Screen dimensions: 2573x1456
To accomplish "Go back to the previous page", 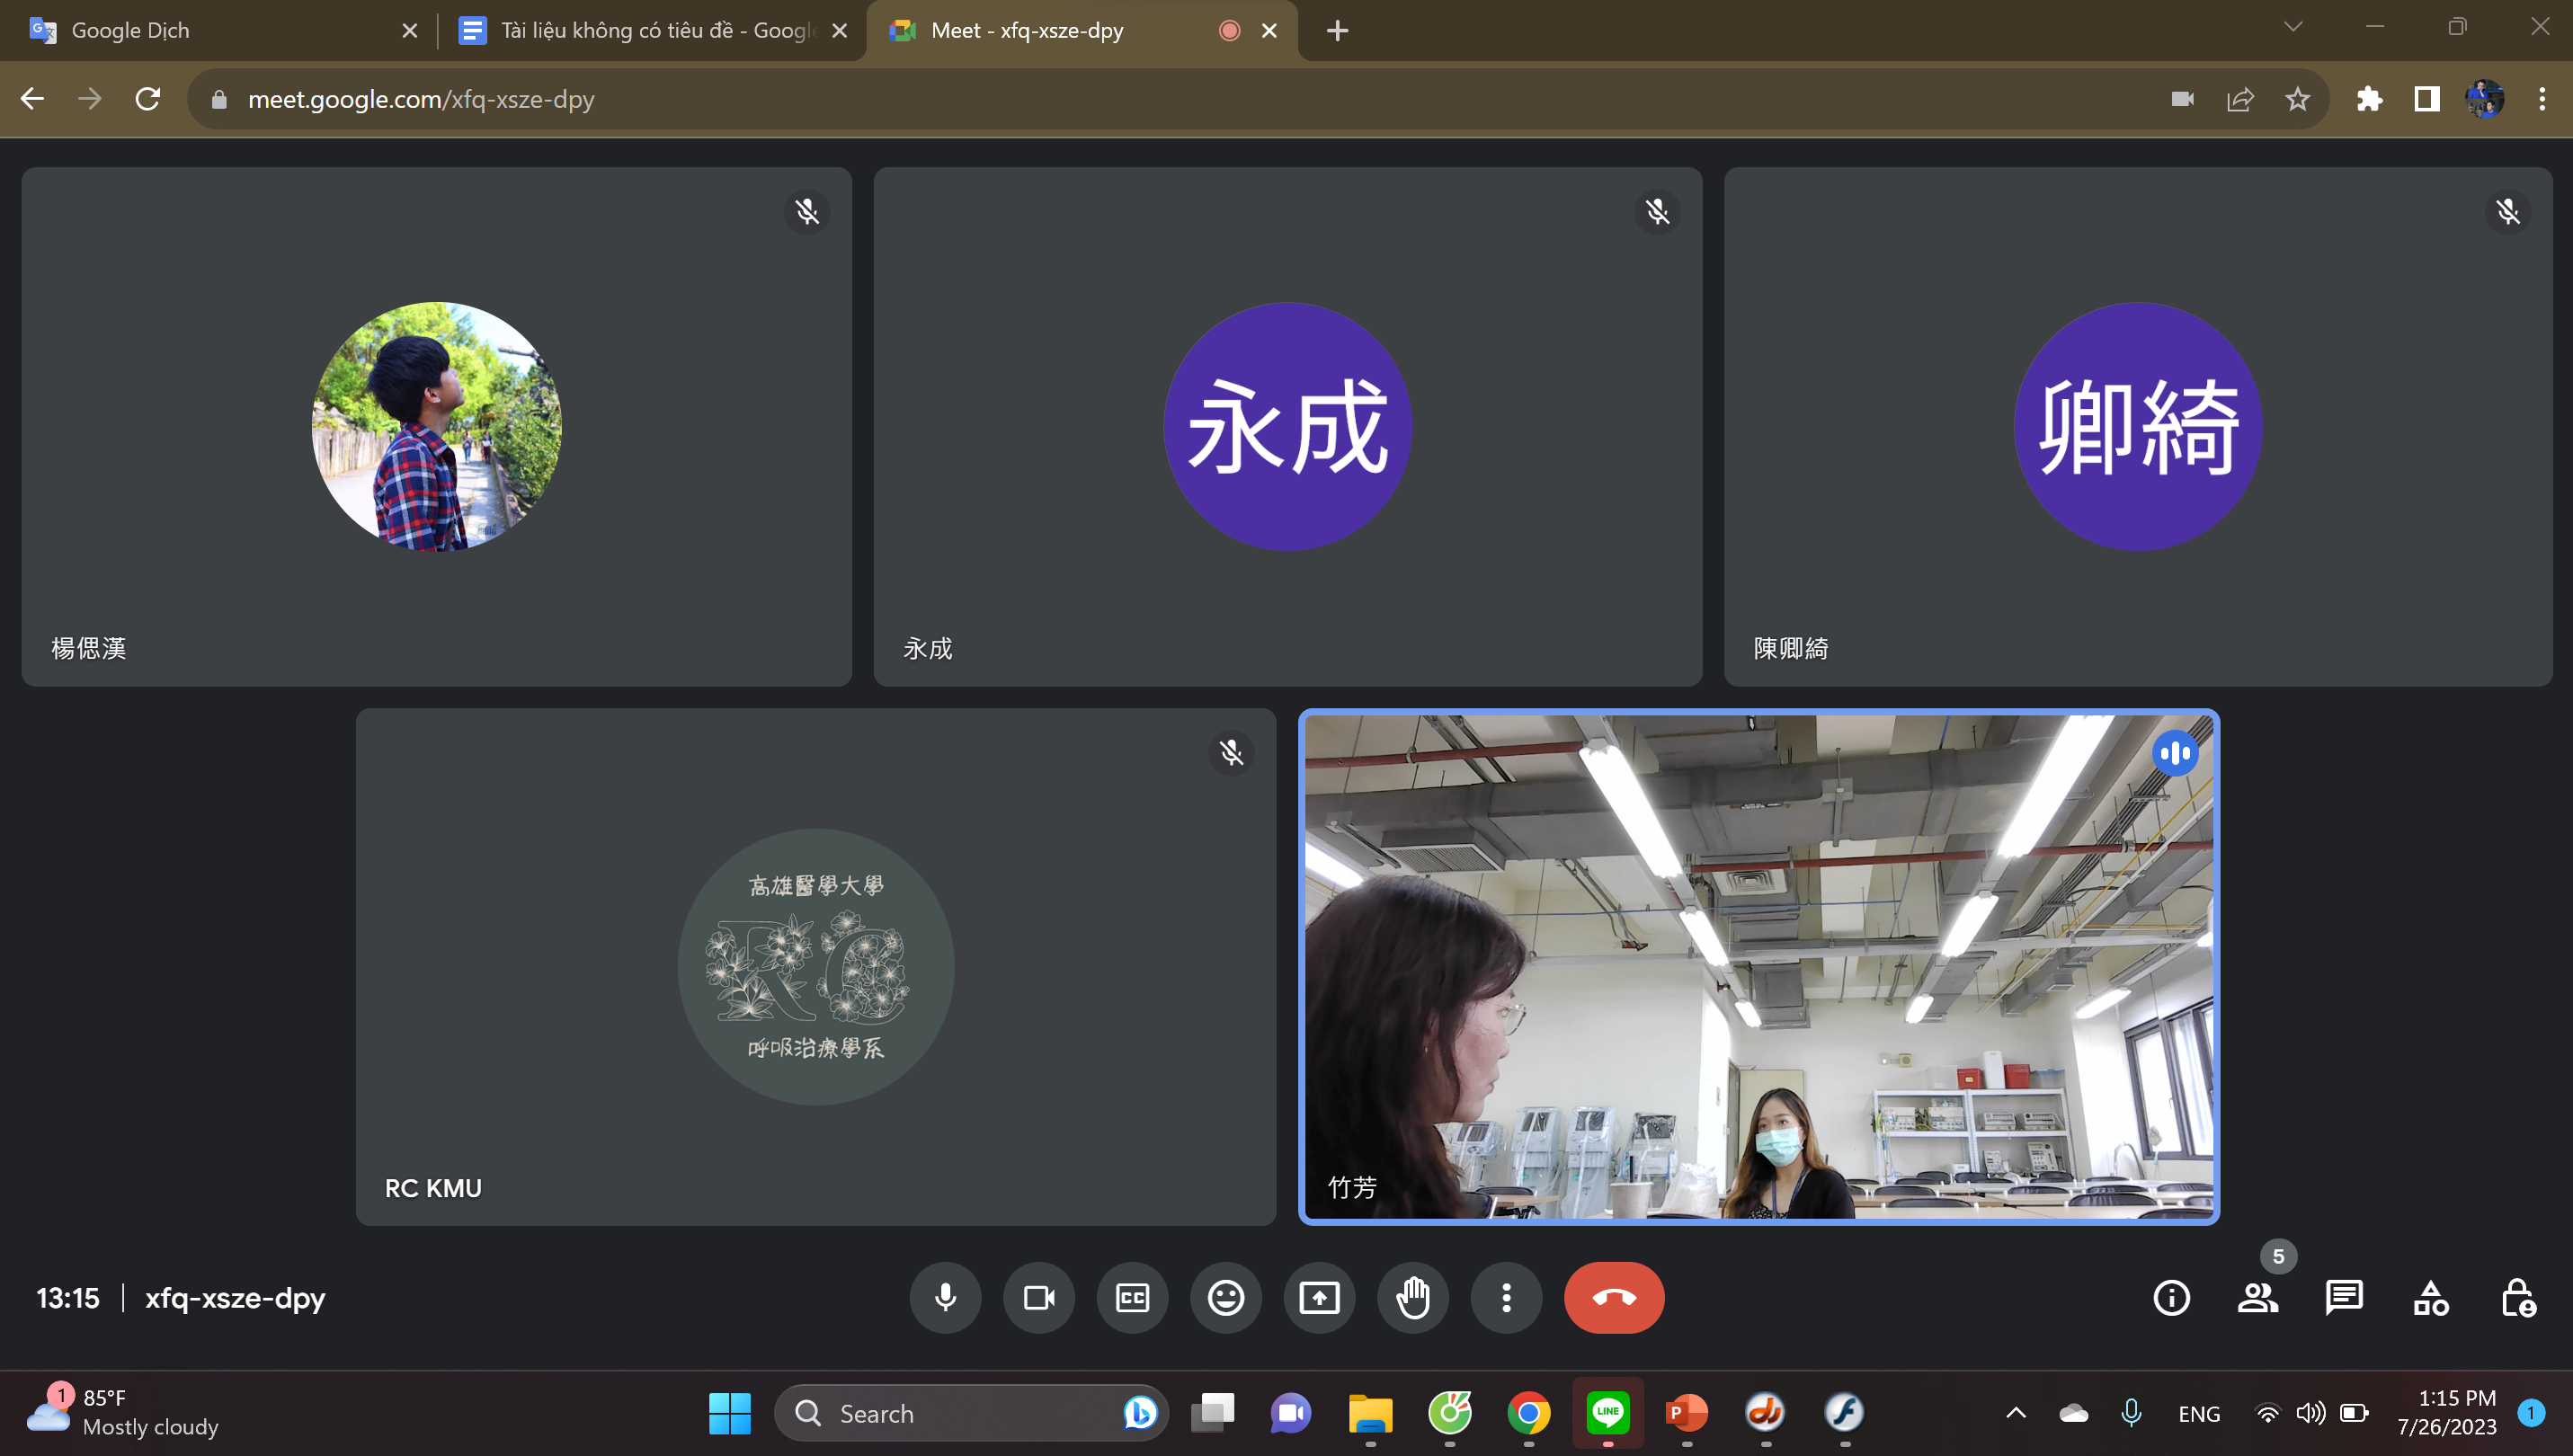I will click(32, 99).
